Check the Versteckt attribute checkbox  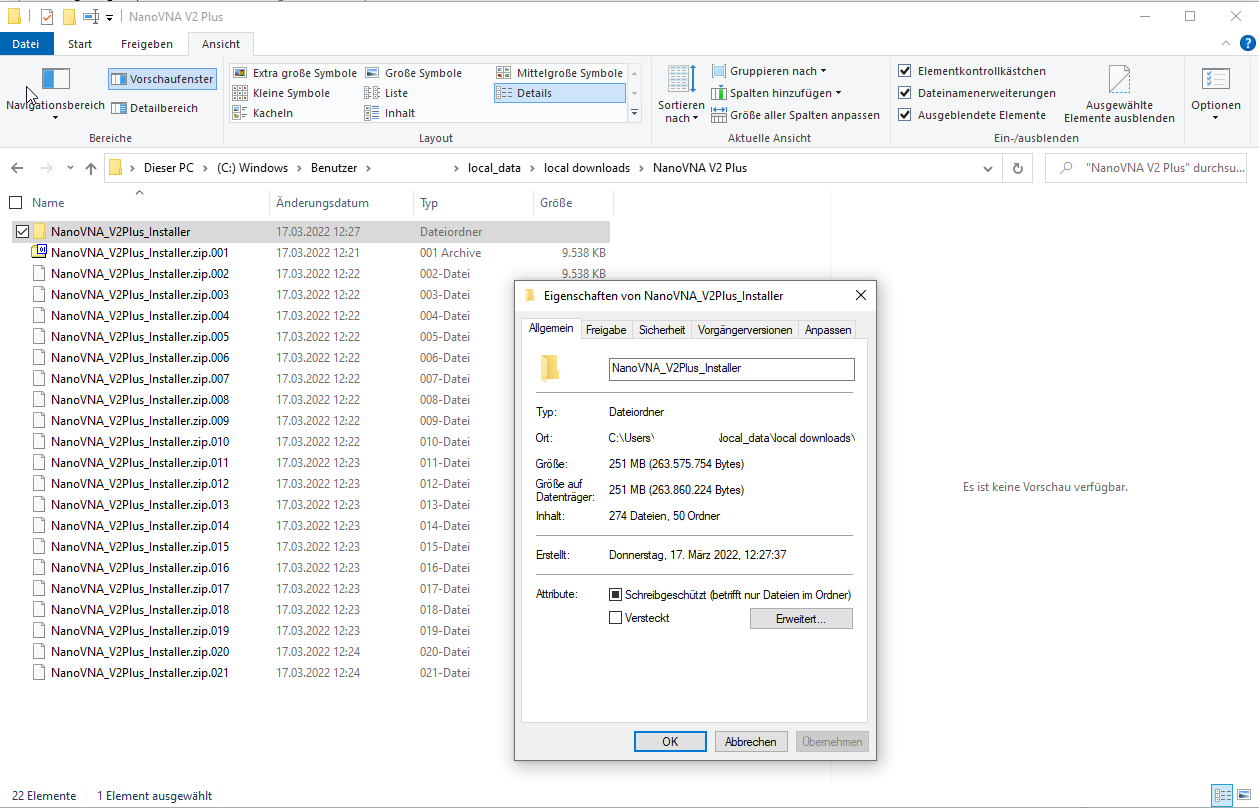[x=616, y=617]
